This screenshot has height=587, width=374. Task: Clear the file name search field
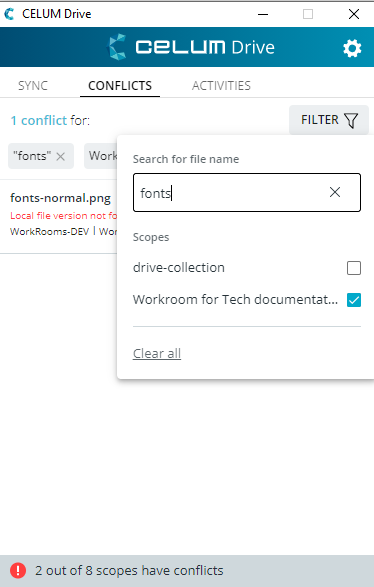(x=335, y=192)
